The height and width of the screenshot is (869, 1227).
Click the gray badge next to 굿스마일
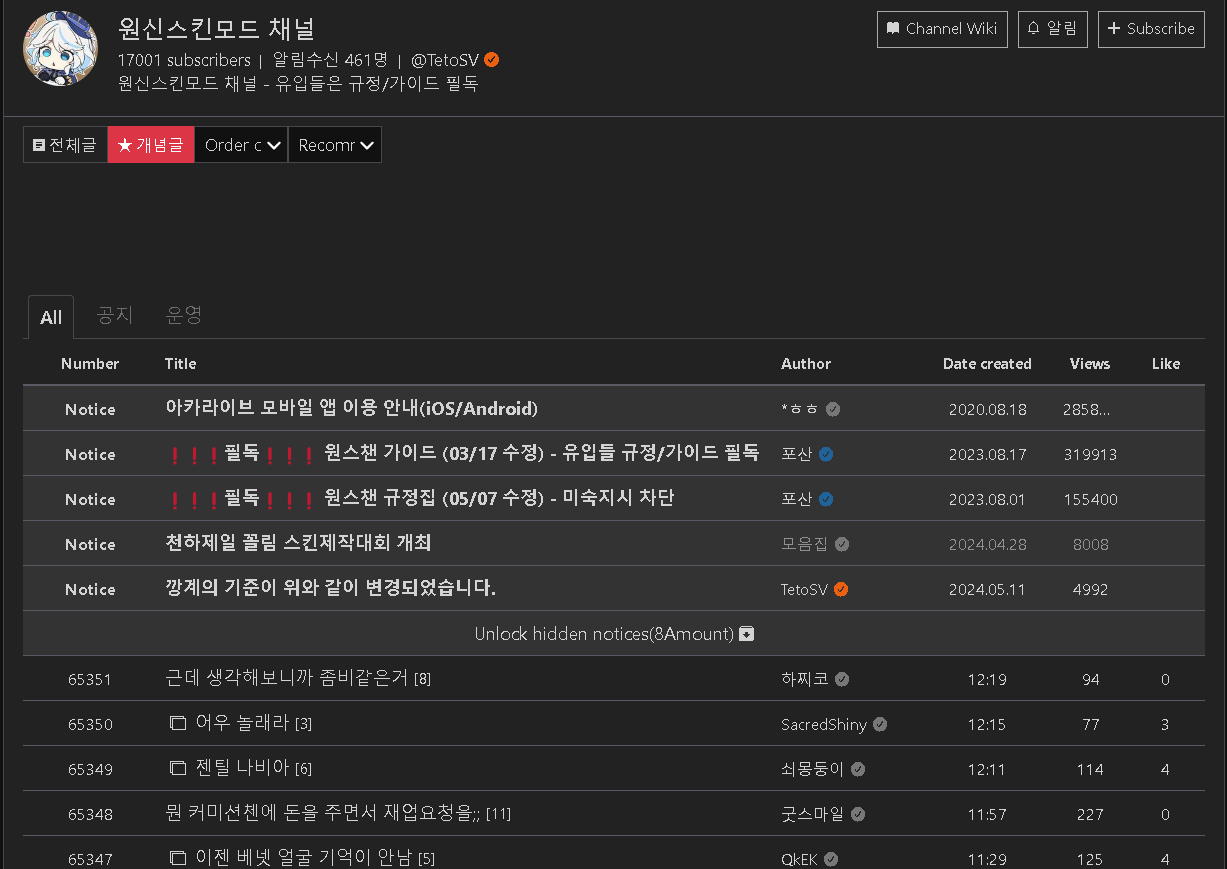coord(858,814)
